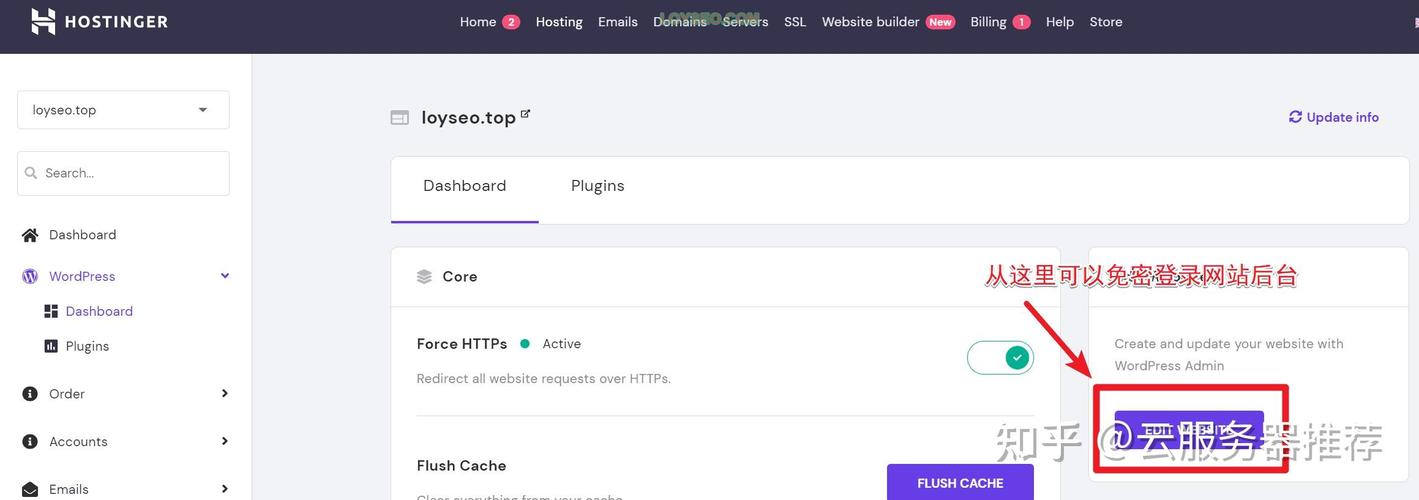Click the Hostinger logo icon

pos(43,21)
